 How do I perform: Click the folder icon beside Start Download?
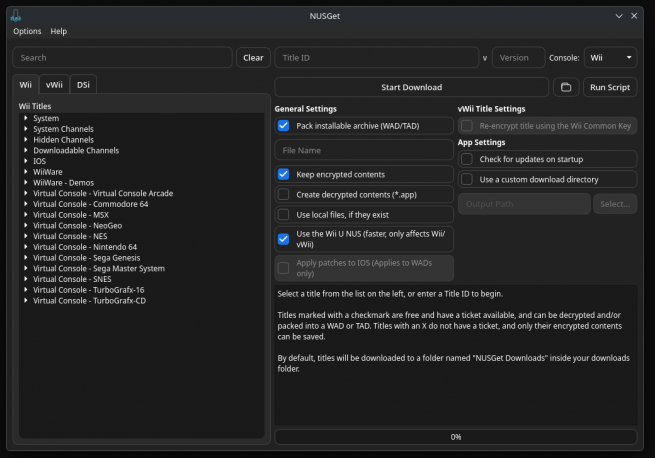565,87
